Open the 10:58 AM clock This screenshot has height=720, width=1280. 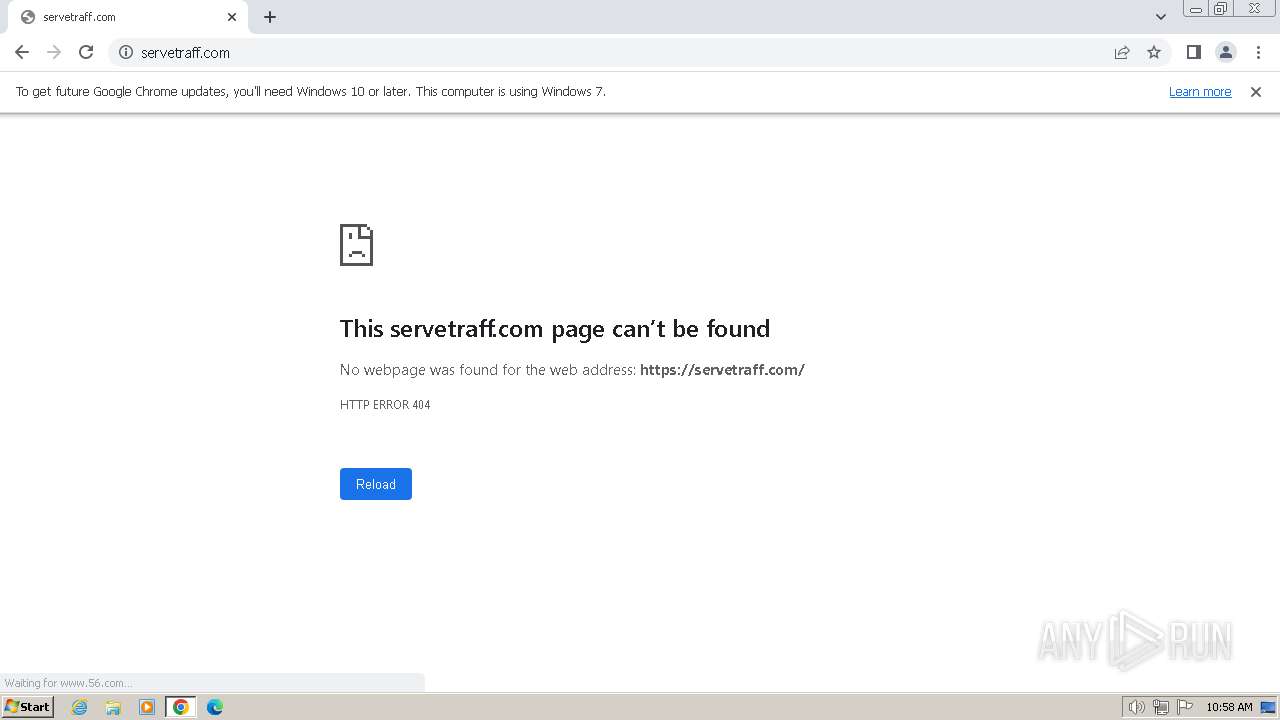tap(1229, 707)
